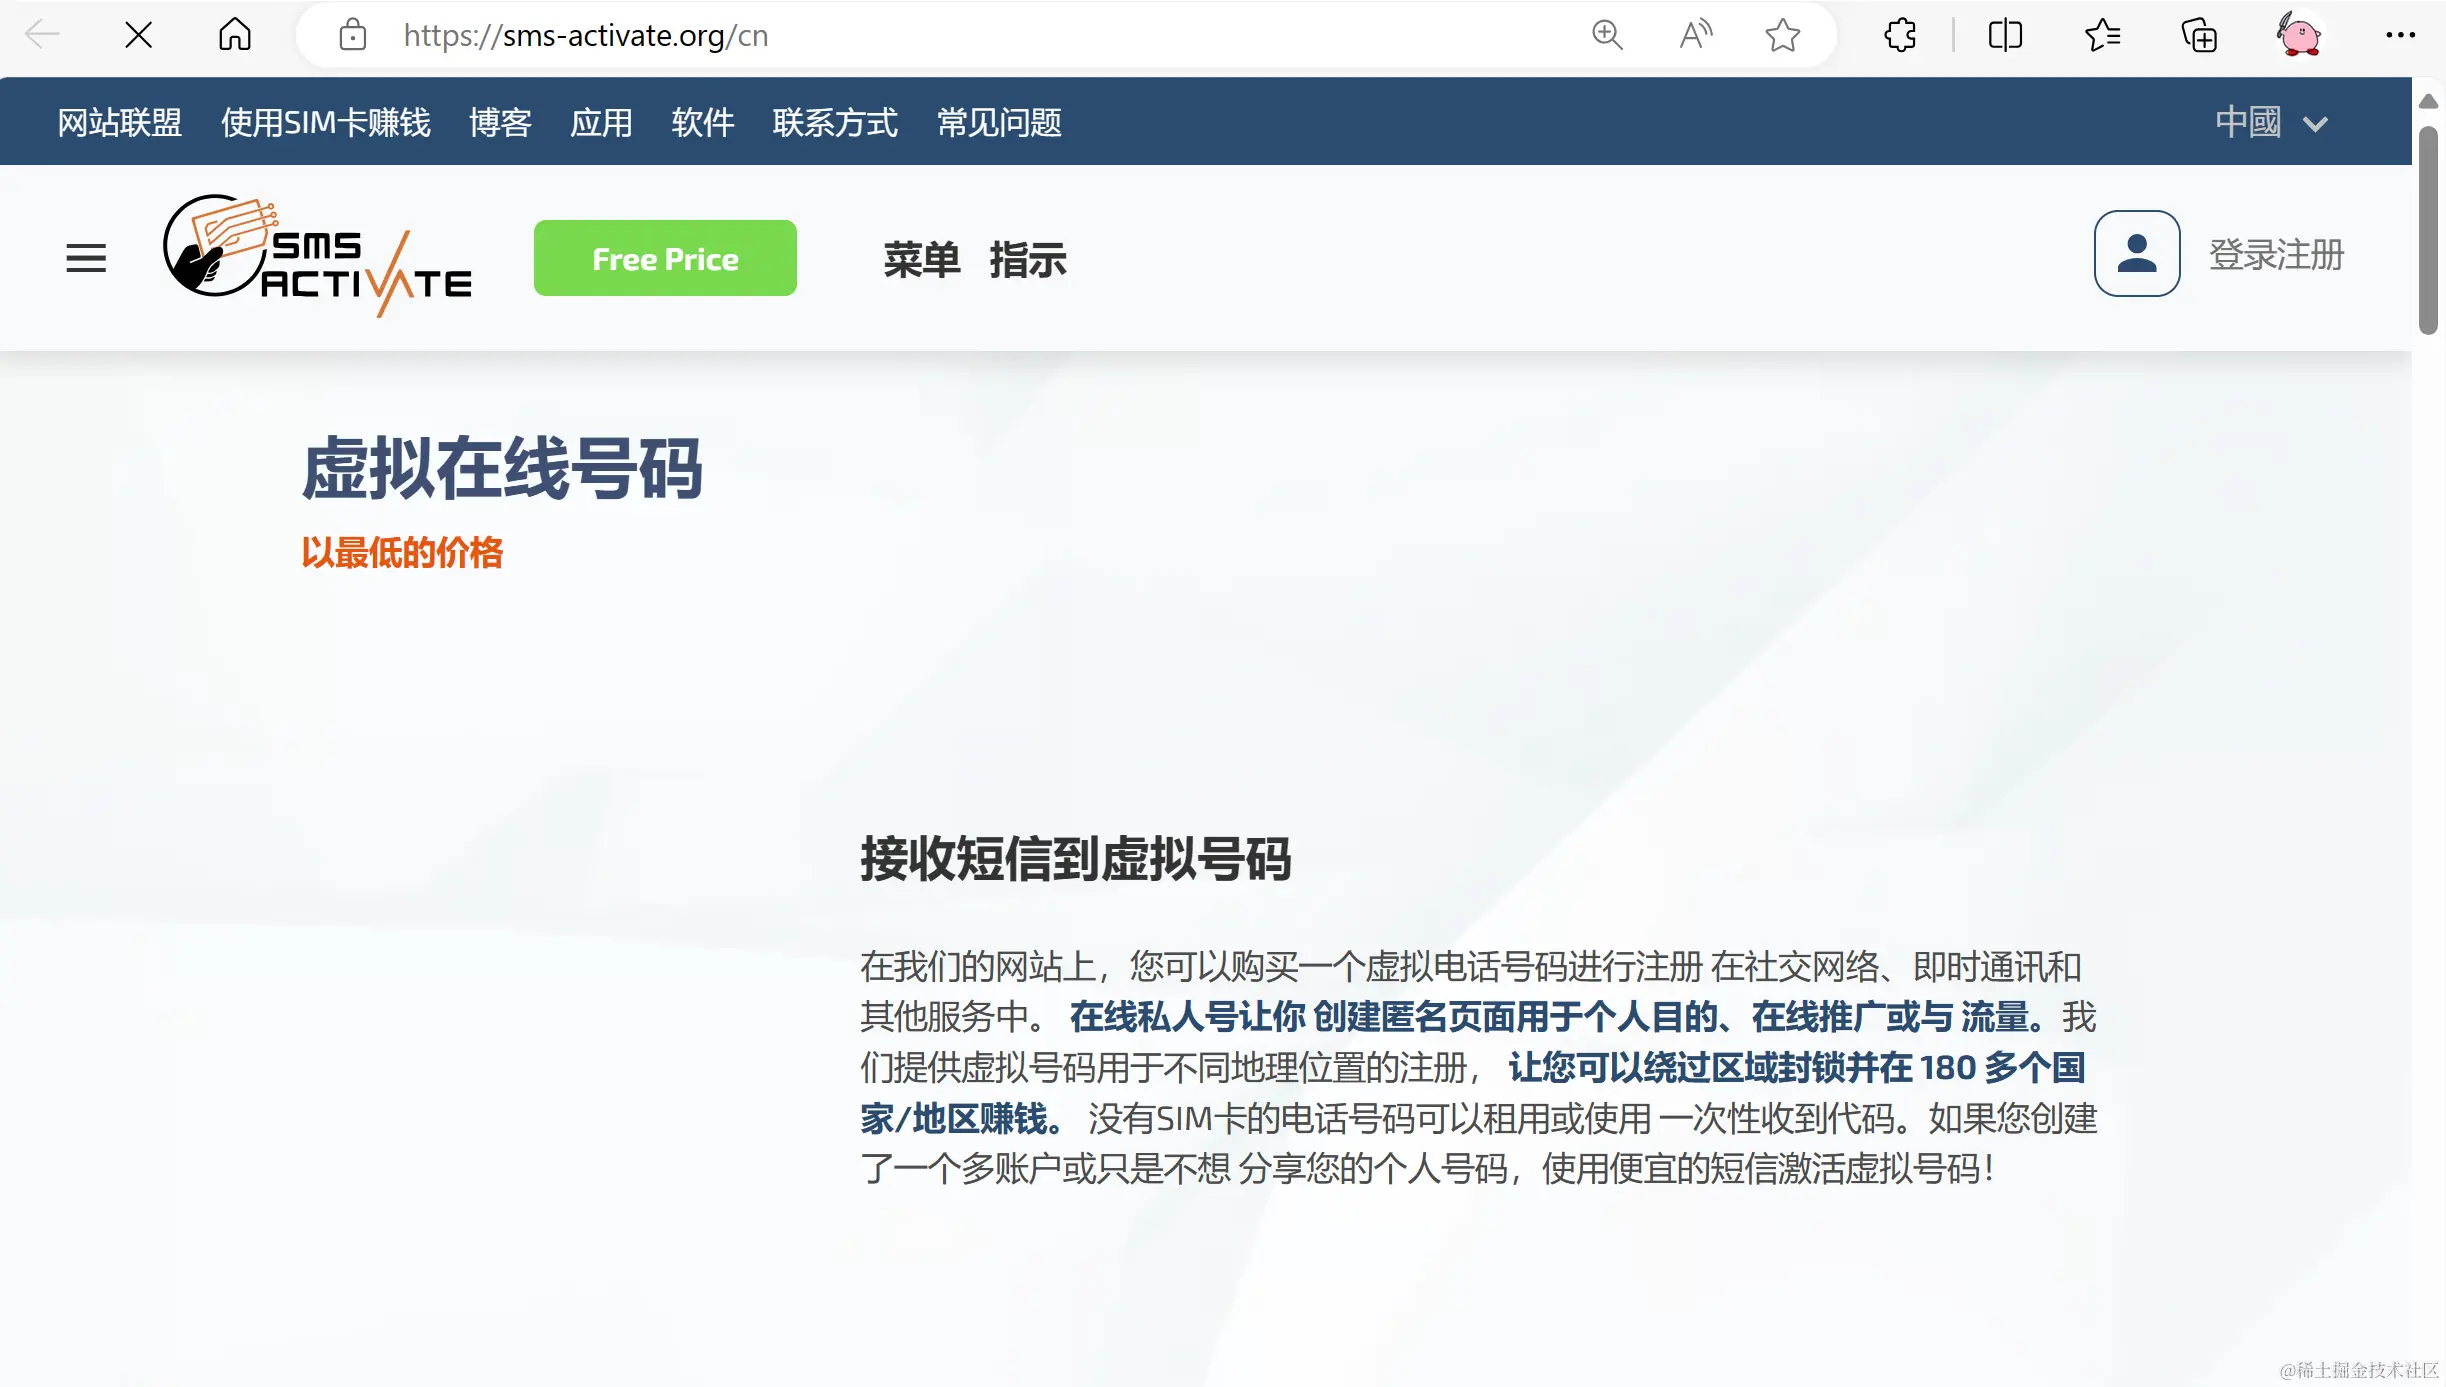
Task: Add page to favorites star icon
Action: (1782, 35)
